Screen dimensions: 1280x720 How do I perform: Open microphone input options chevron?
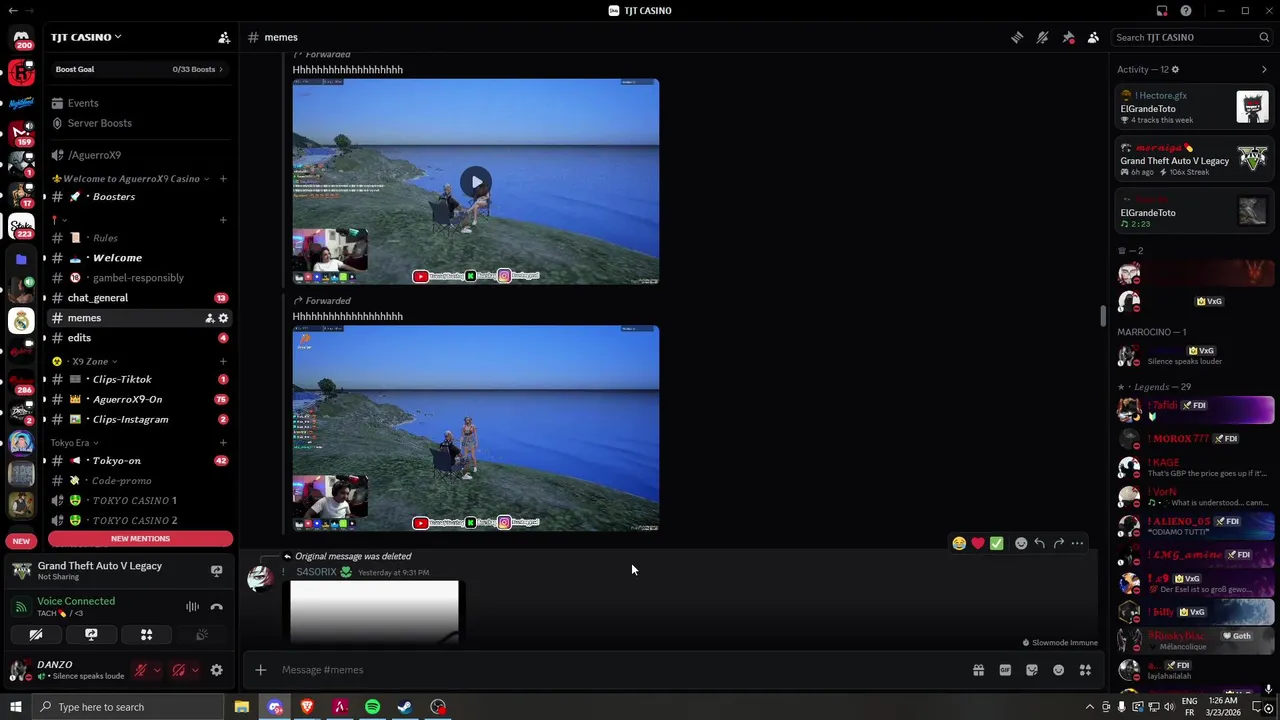coord(156,670)
